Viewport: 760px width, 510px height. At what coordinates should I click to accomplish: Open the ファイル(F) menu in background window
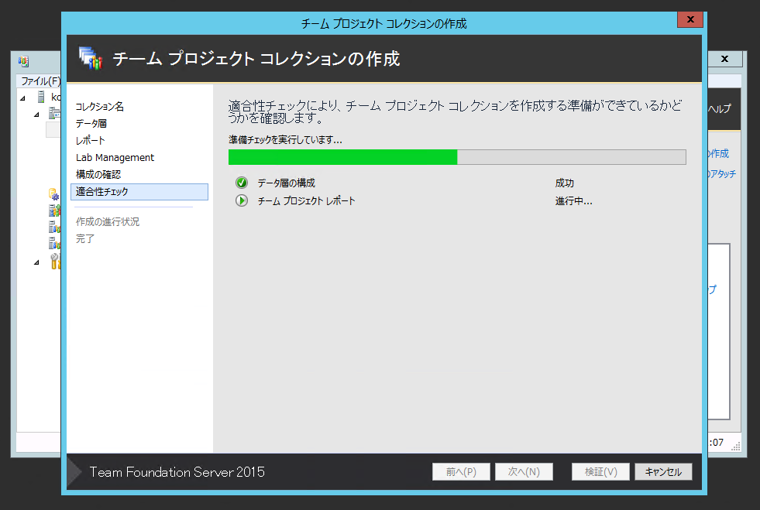(40, 81)
